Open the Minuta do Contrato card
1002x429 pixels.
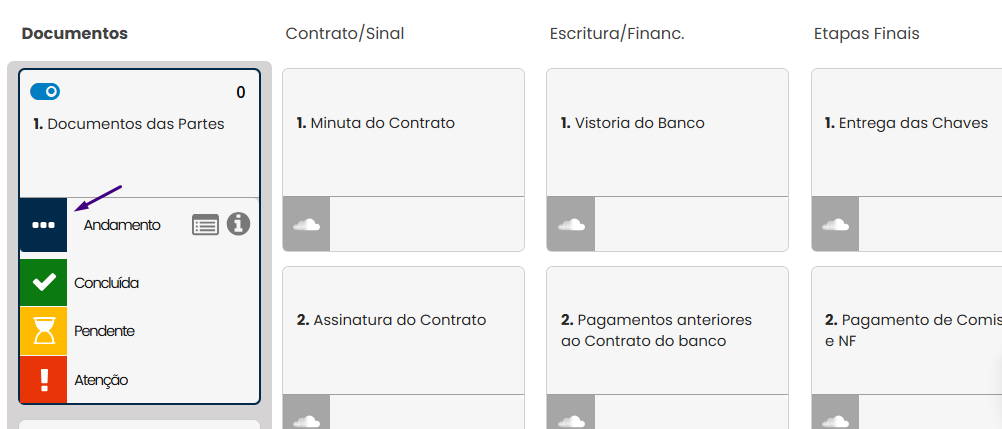pos(403,132)
